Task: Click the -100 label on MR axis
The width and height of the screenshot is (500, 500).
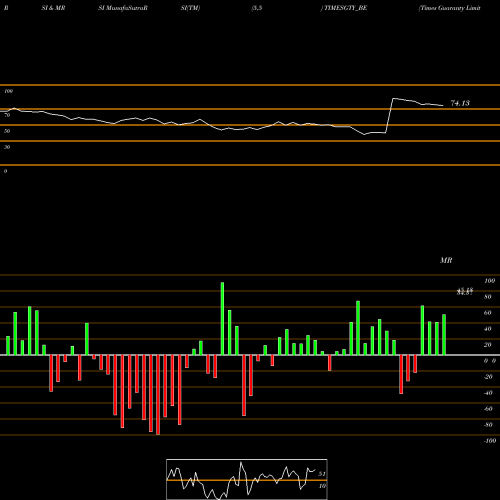Action: click(x=490, y=441)
